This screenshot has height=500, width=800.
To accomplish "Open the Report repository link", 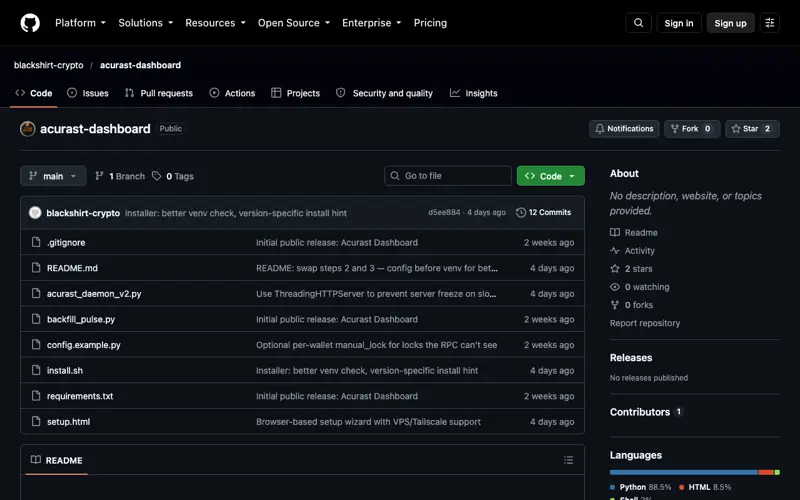I will tap(644, 323).
